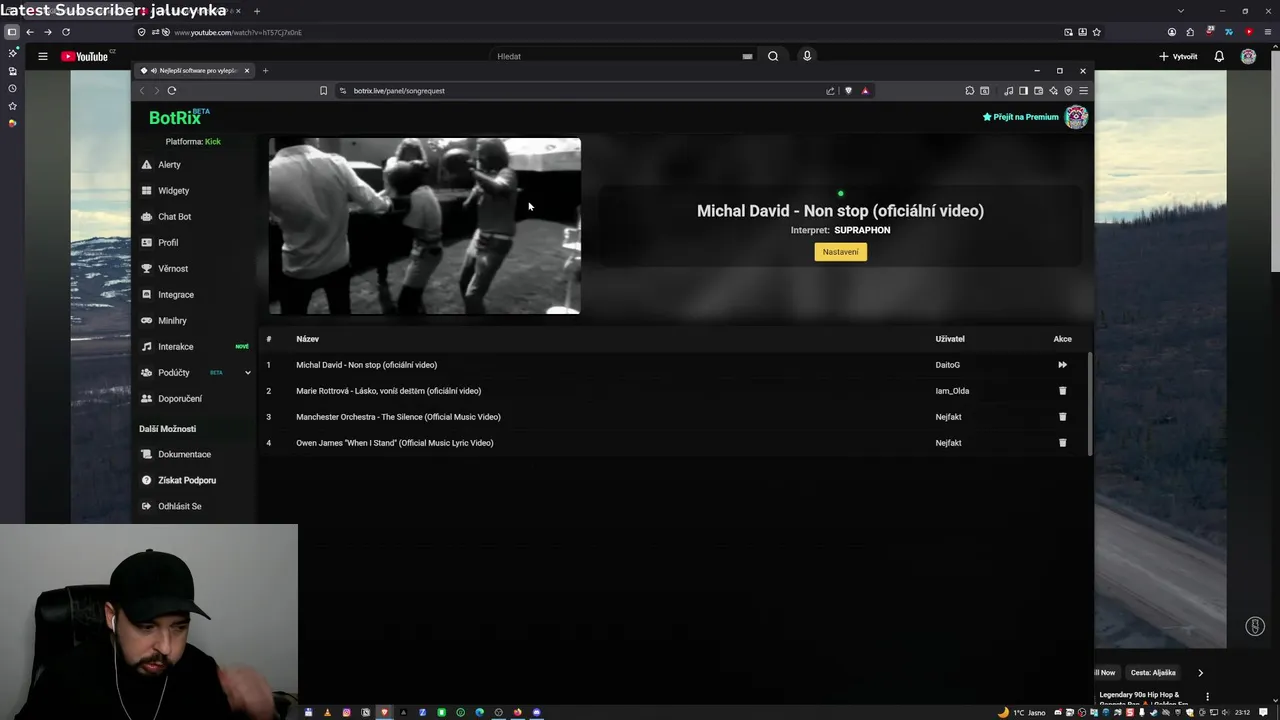Click the YouTube logo
Image resolution: width=1280 pixels, height=720 pixels.
pos(85,56)
